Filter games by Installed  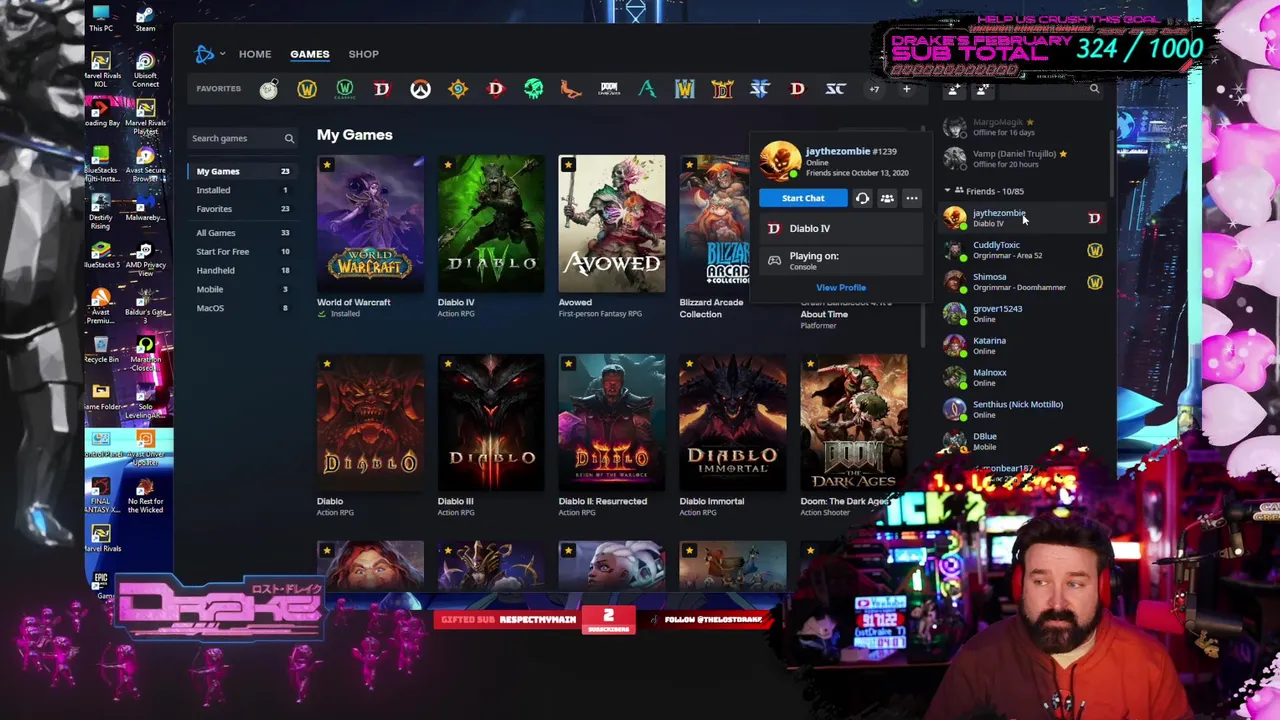click(243, 190)
